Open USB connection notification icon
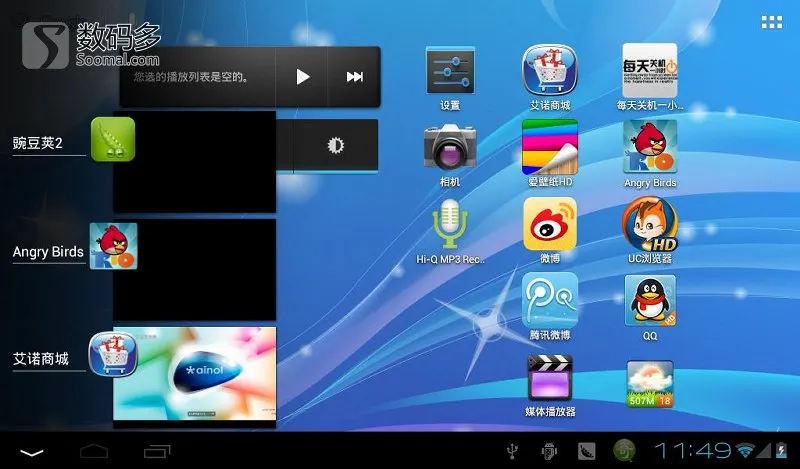Viewport: 800px width, 469px height. coord(513,451)
